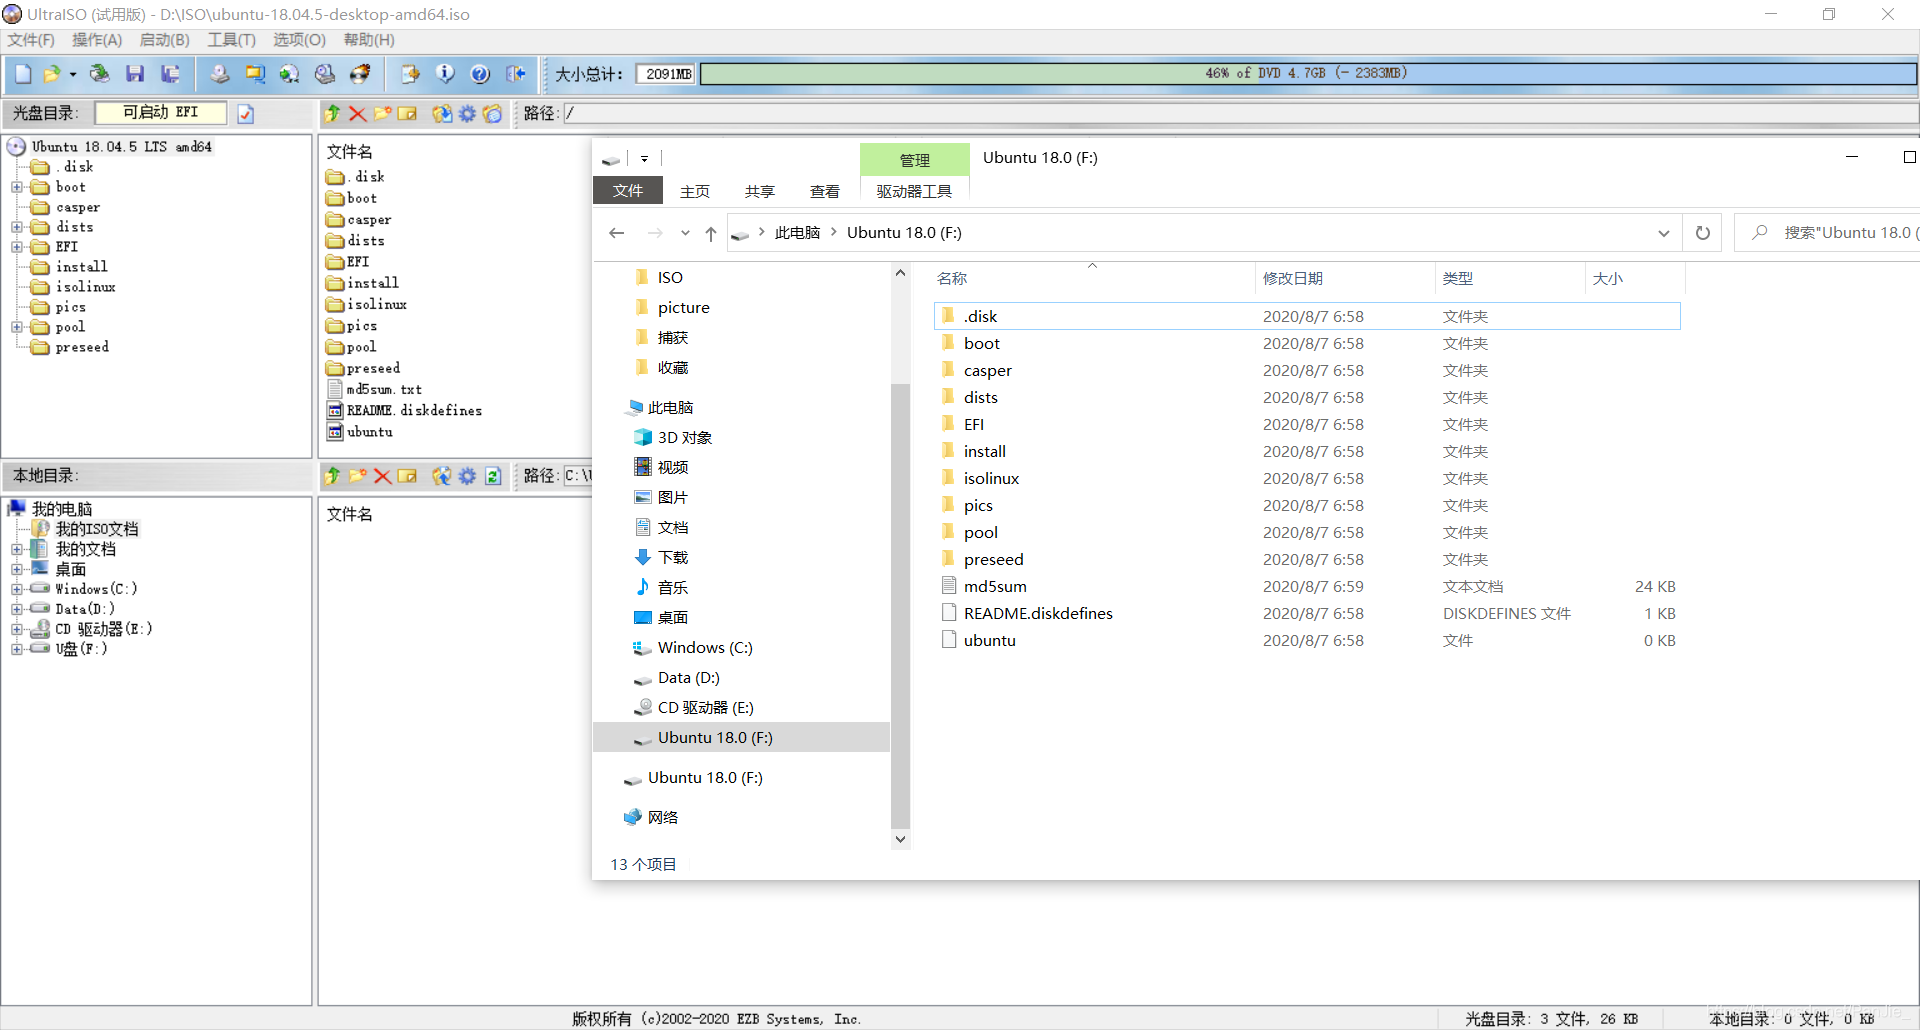Click the 可启动 EFI boot type button
Image resolution: width=1920 pixels, height=1030 pixels.
(x=161, y=113)
